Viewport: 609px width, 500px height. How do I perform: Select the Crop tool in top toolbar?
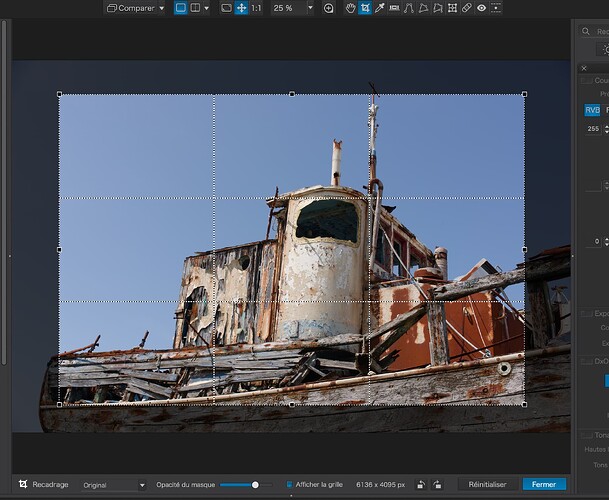pos(365,8)
